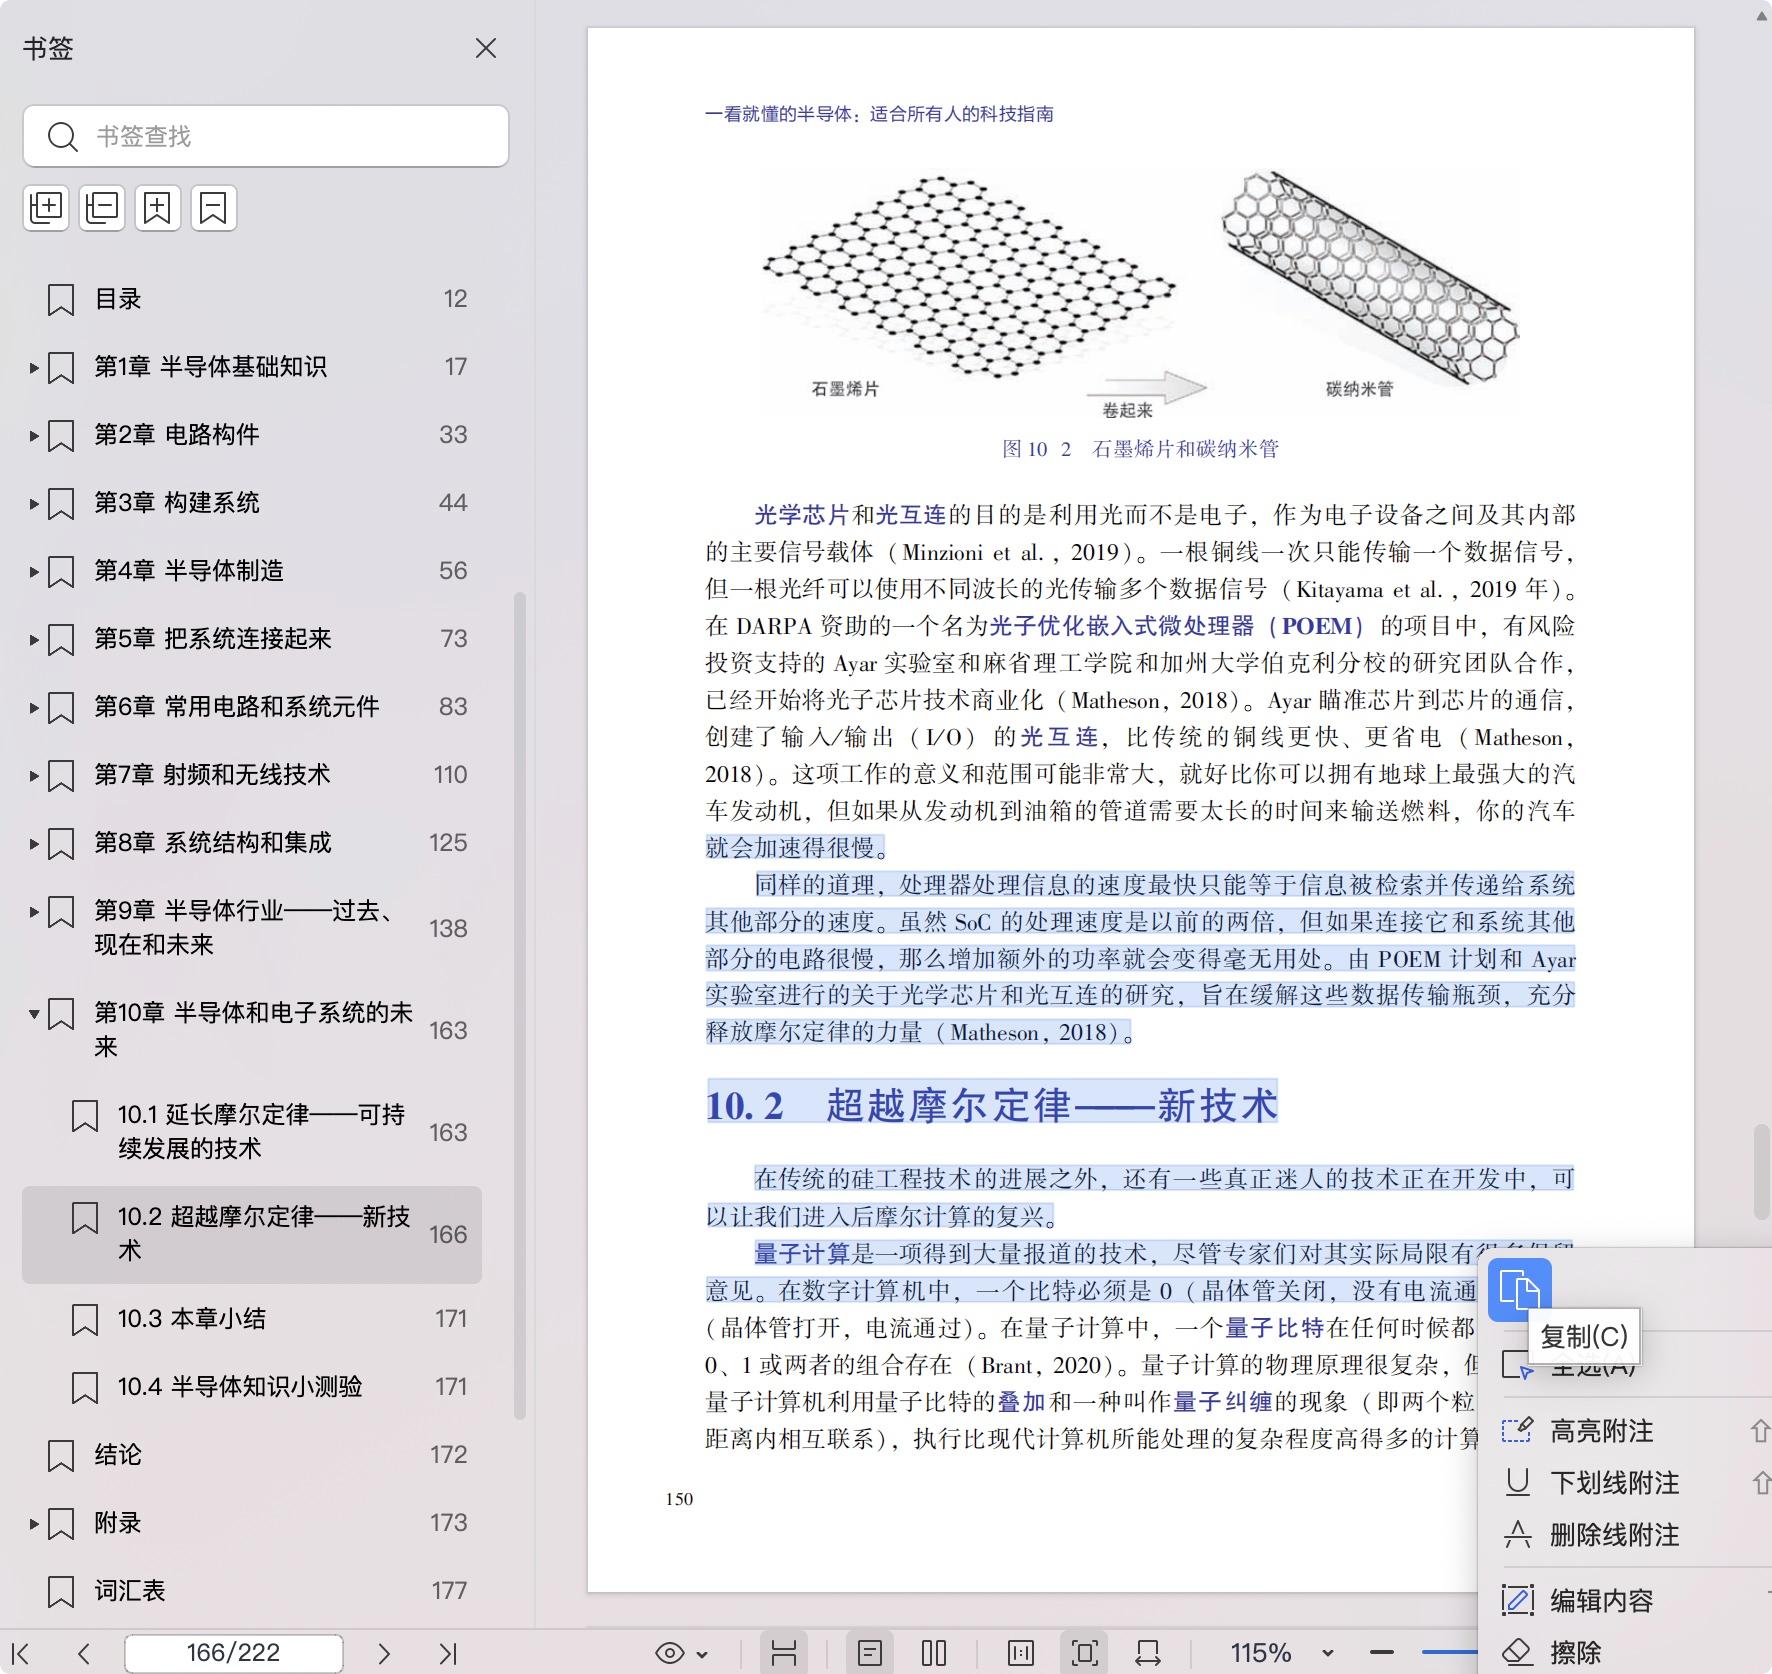Select 下划线附注 in the context menu
The width and height of the screenshot is (1772, 1674).
1614,1483
